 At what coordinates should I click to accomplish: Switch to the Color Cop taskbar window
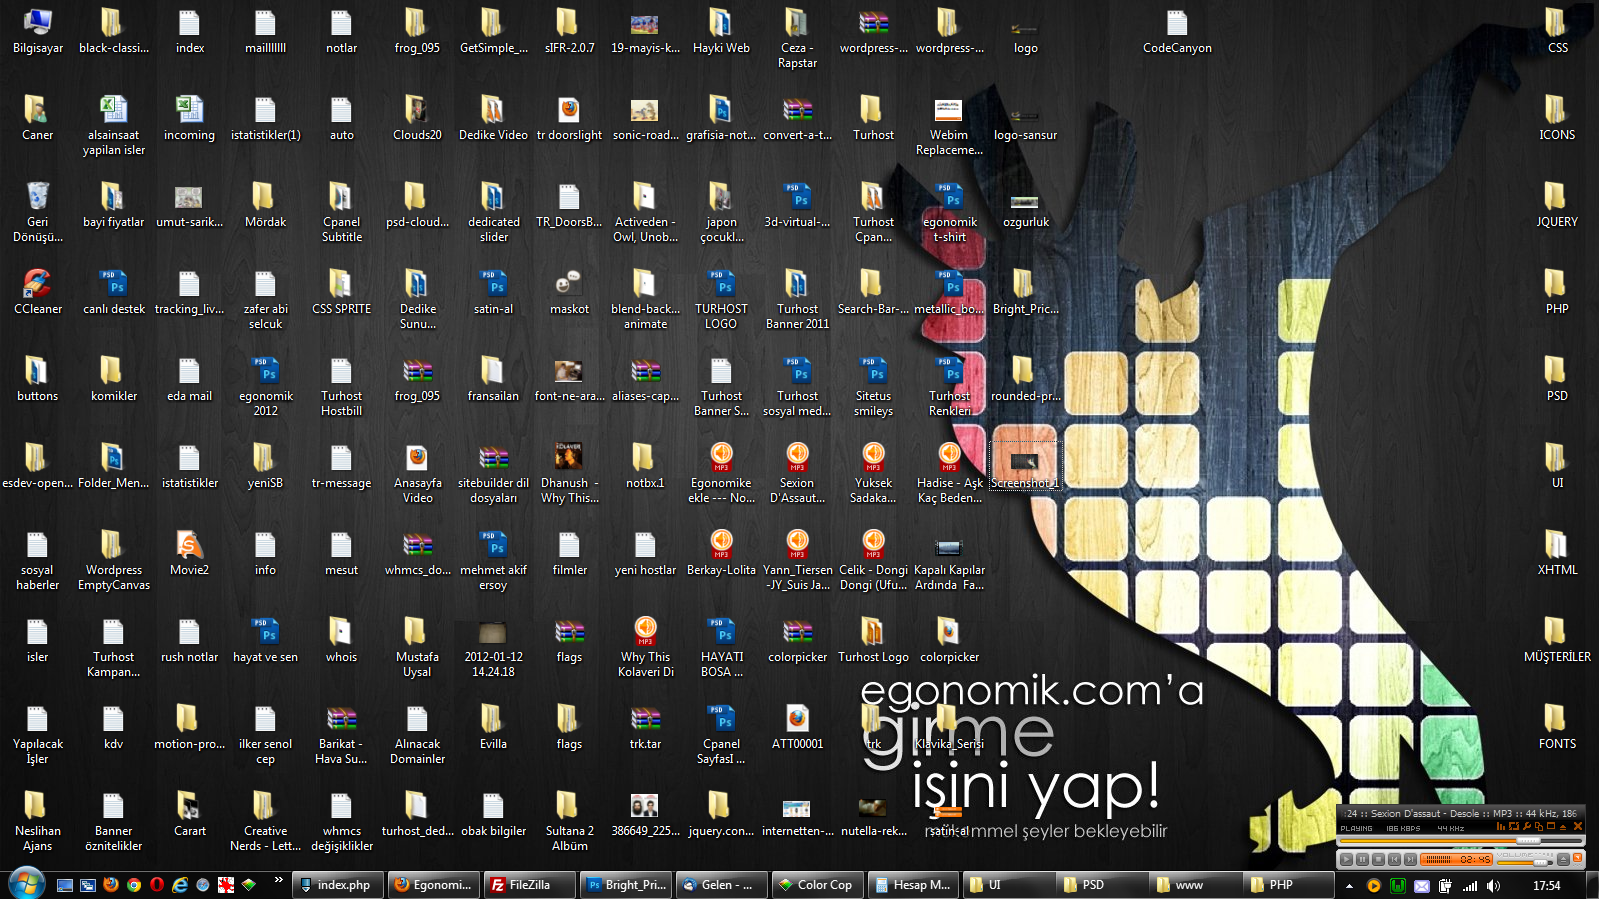(816, 885)
